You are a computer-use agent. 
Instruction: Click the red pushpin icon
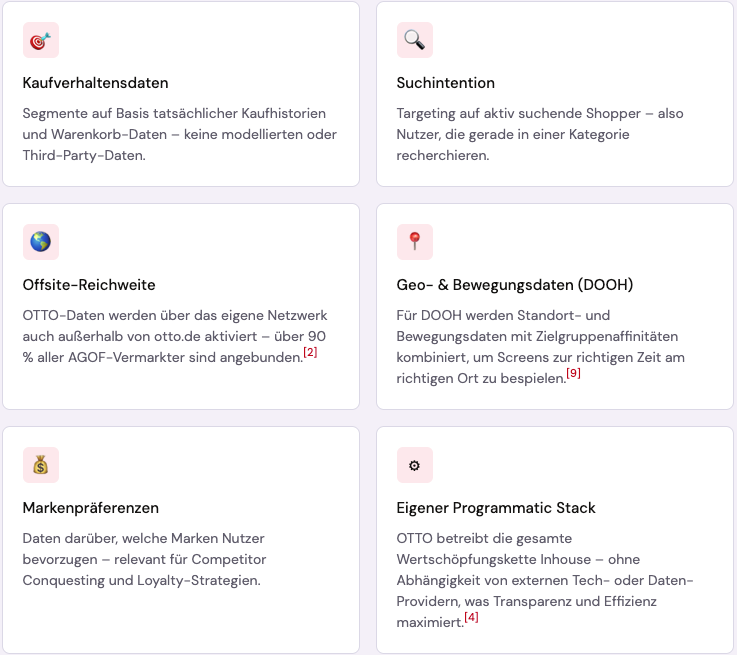[x=415, y=242]
